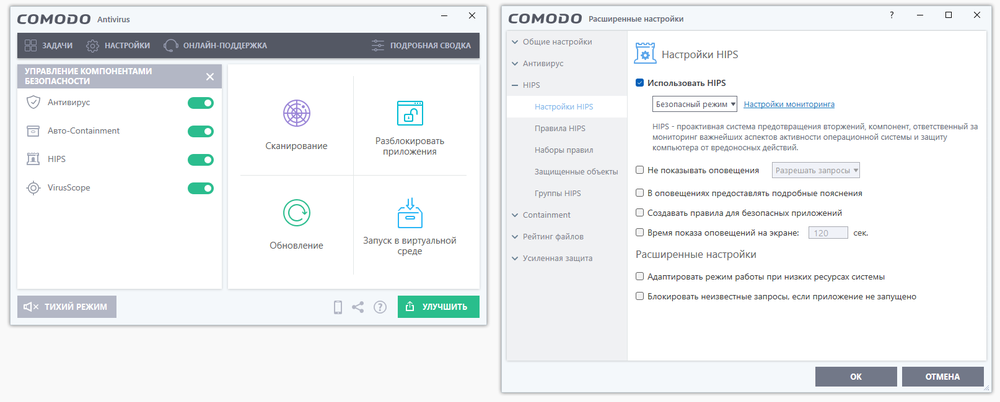Click the Обновление tile label
This screenshot has width=1000, height=402.
(x=296, y=246)
